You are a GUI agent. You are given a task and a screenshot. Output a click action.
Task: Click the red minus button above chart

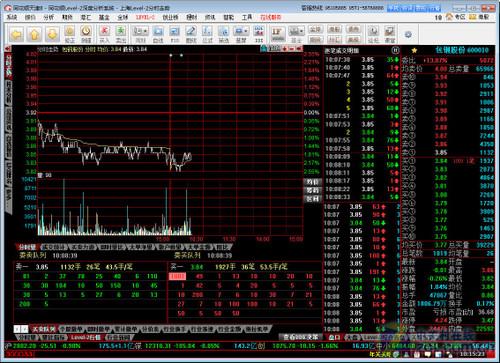(x=291, y=49)
